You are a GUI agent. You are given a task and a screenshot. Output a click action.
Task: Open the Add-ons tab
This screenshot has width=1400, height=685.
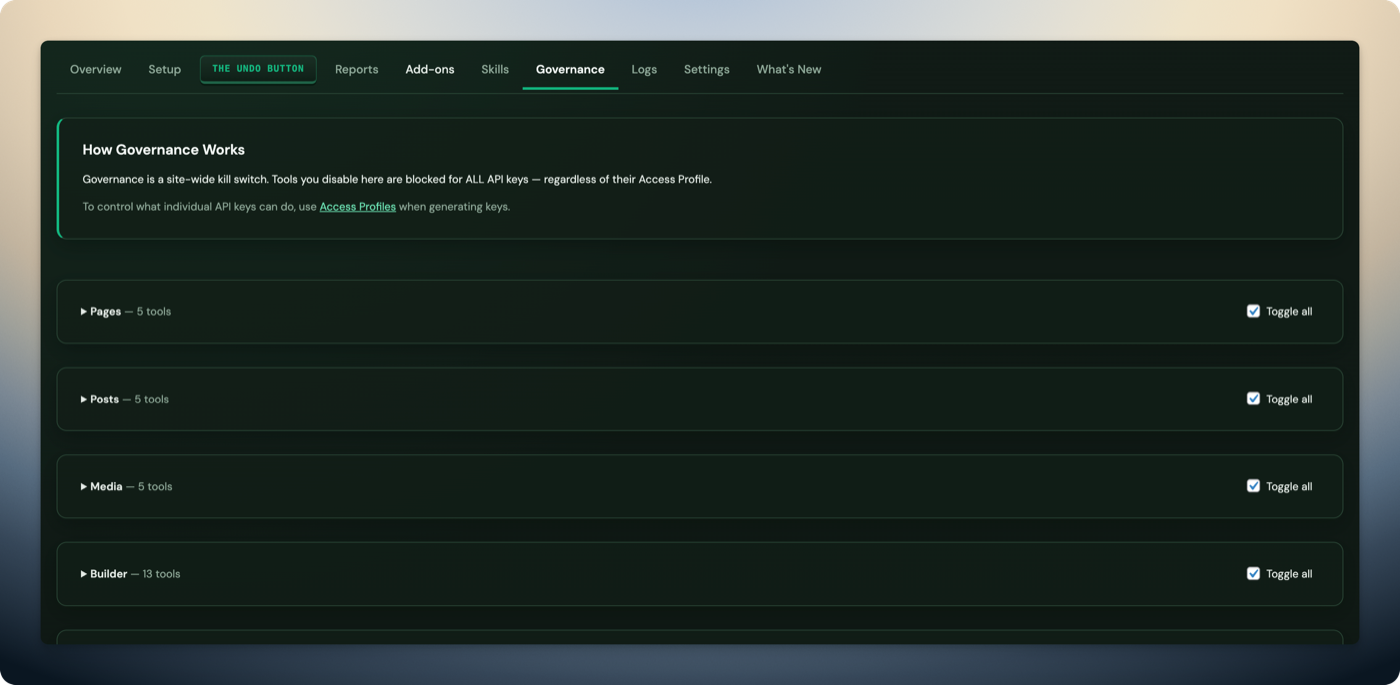(x=429, y=69)
